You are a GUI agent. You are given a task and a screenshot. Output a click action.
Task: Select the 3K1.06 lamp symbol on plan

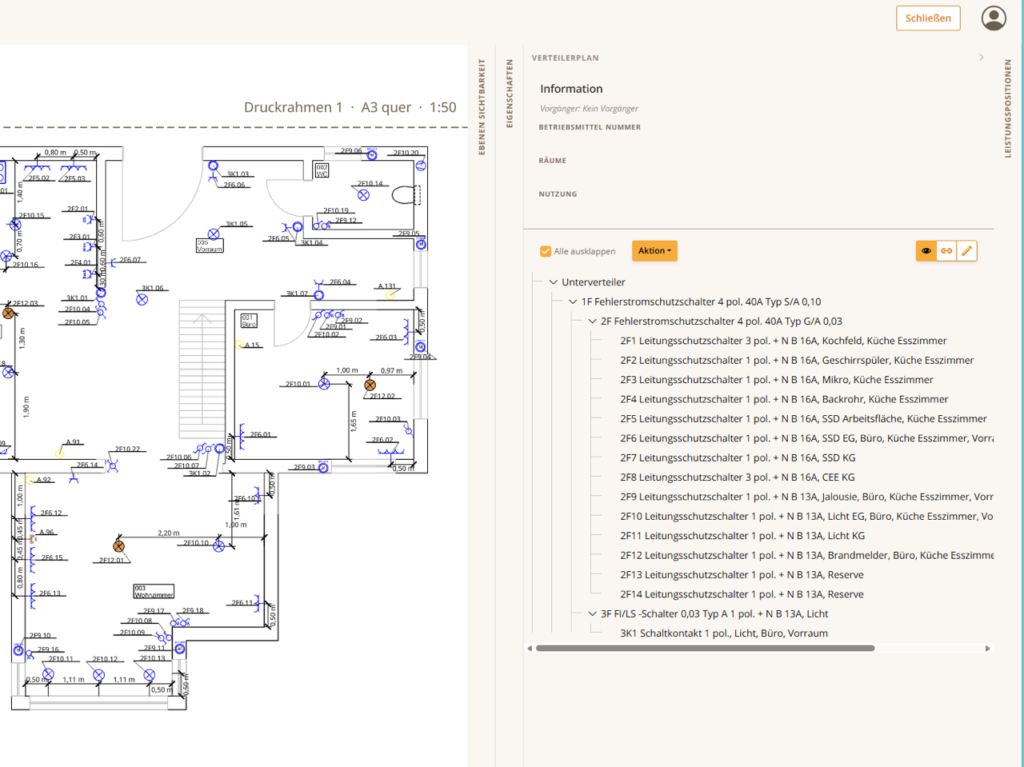pos(142,300)
